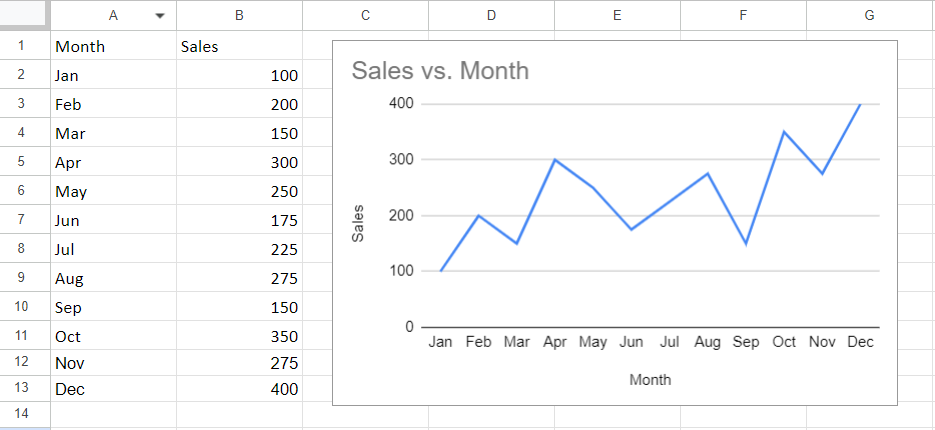The height and width of the screenshot is (430, 935).
Task: Click the Sales header cell B1
Action: tap(239, 46)
